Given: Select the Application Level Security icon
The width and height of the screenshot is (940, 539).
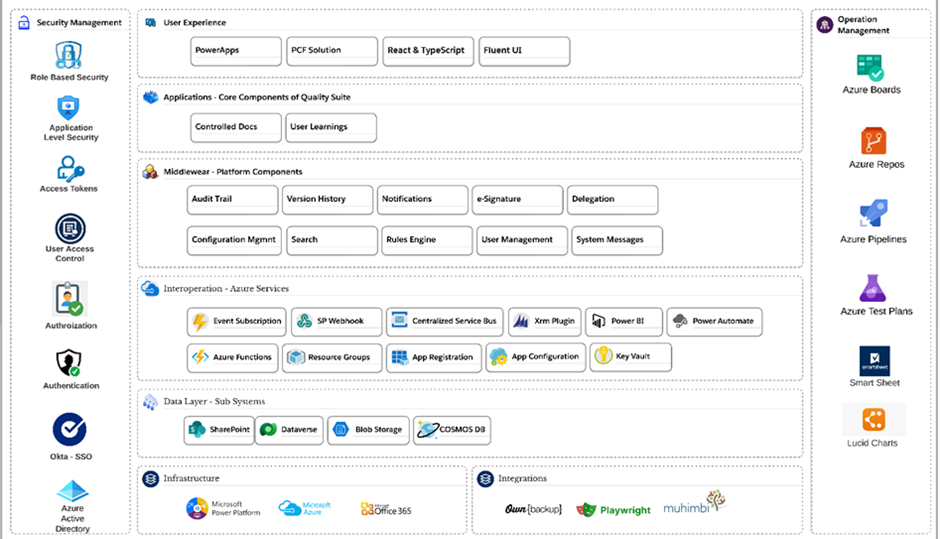Looking at the screenshot, I should click(x=68, y=108).
